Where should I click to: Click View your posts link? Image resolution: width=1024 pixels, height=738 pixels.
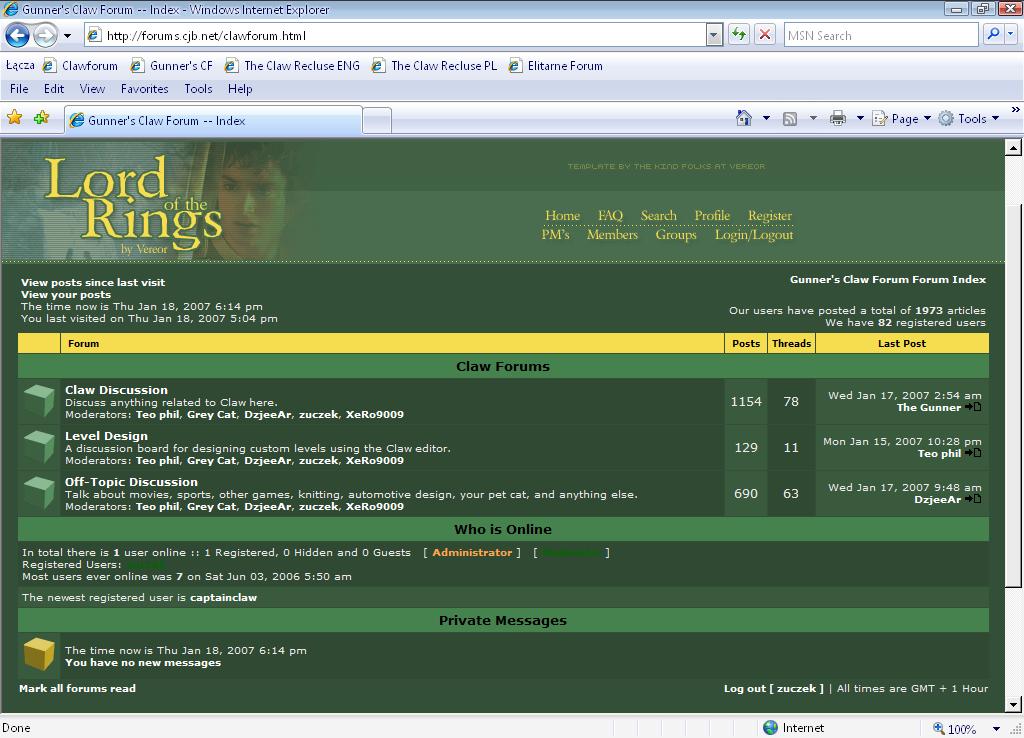coord(66,295)
